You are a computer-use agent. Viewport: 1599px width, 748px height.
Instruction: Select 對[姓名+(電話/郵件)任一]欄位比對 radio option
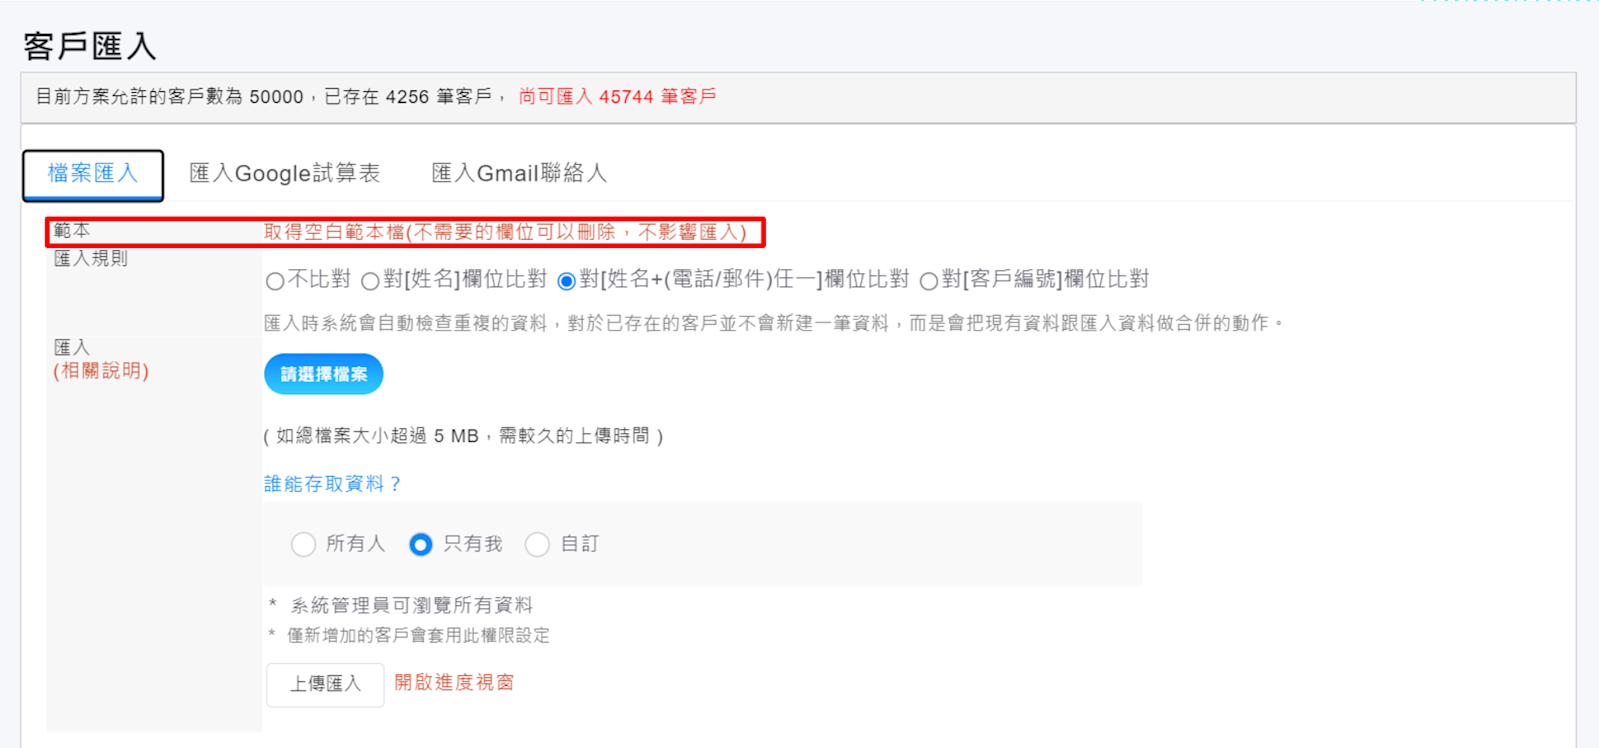coord(567,281)
